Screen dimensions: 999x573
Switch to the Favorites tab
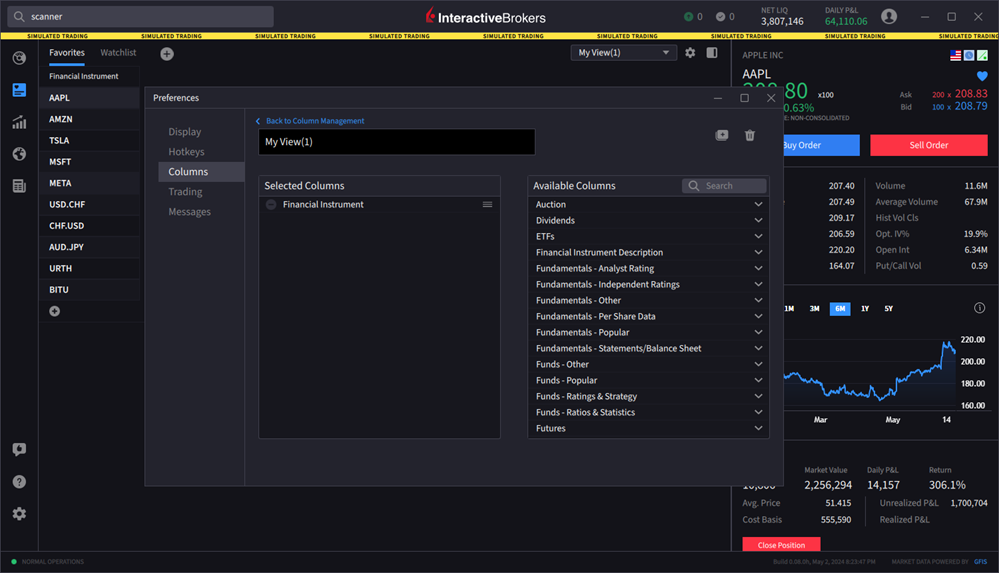pyautogui.click(x=67, y=53)
